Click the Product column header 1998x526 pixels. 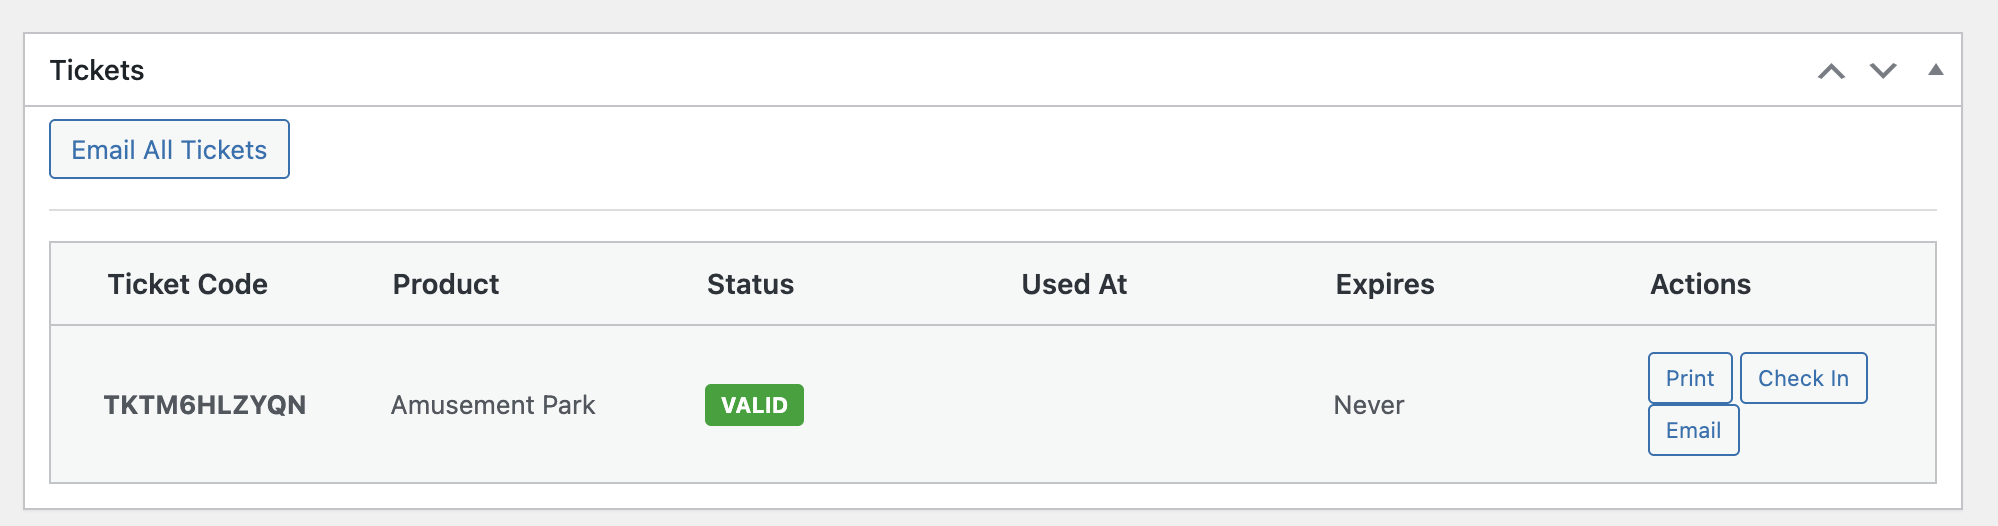pos(446,285)
